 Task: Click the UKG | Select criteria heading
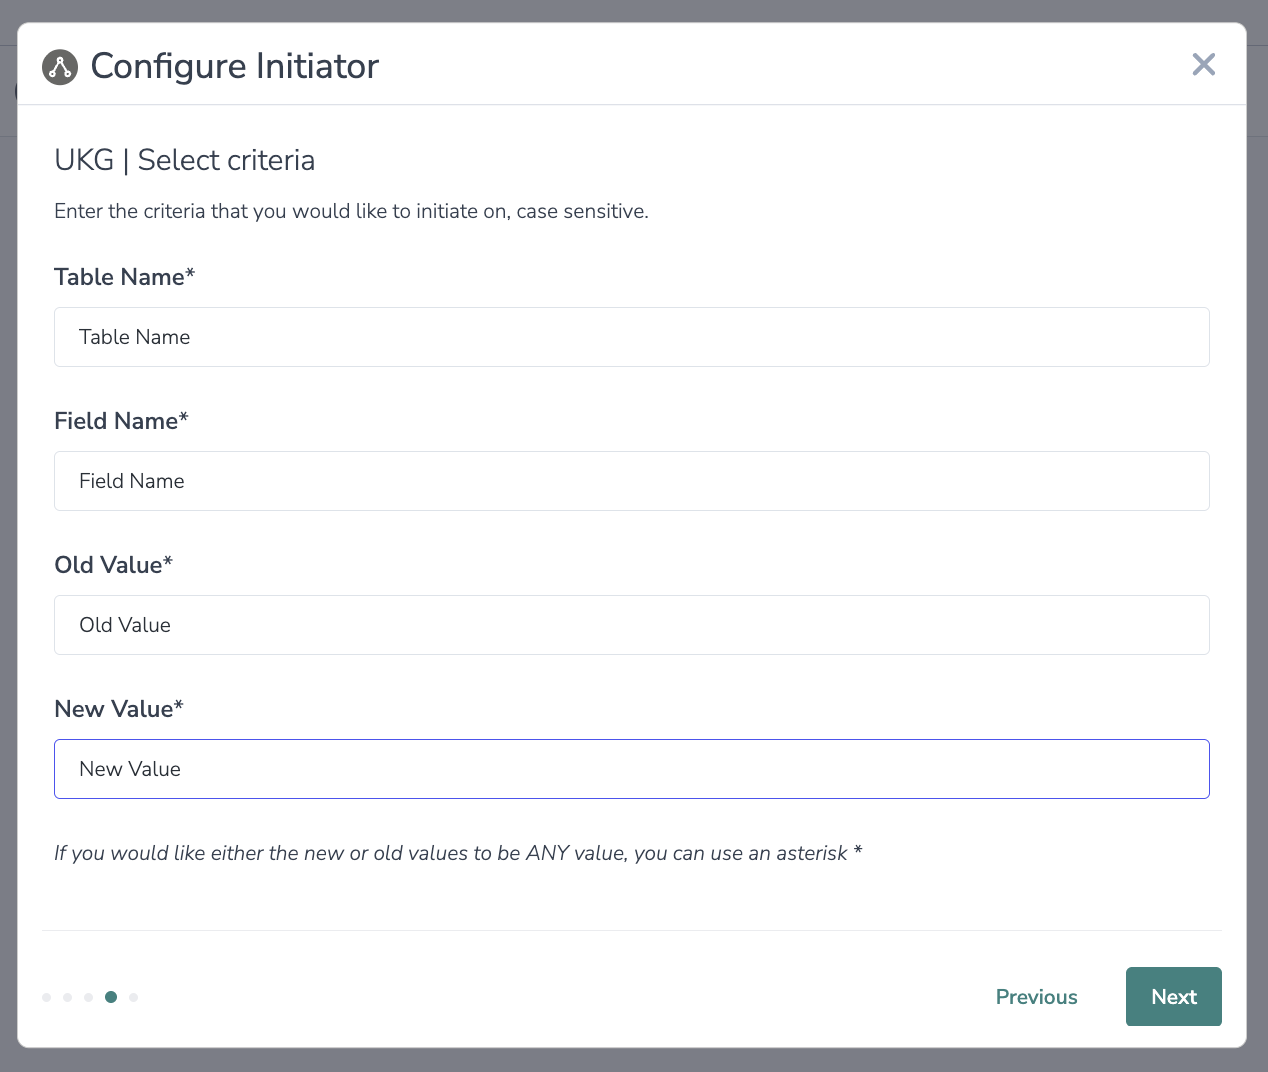(184, 160)
